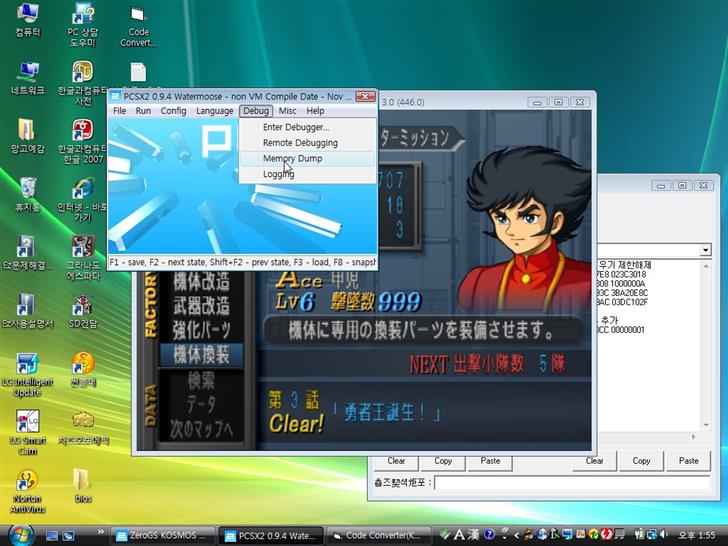
Task: Click the 漢 Hanja conversion tray button
Action: (x=474, y=535)
